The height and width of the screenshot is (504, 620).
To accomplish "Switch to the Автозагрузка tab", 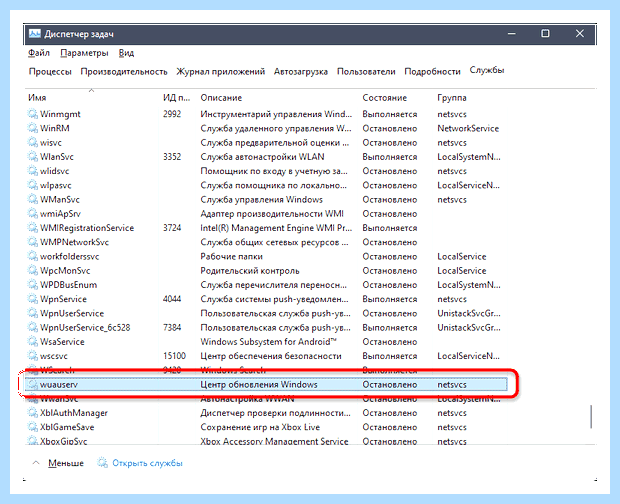I will [301, 72].
